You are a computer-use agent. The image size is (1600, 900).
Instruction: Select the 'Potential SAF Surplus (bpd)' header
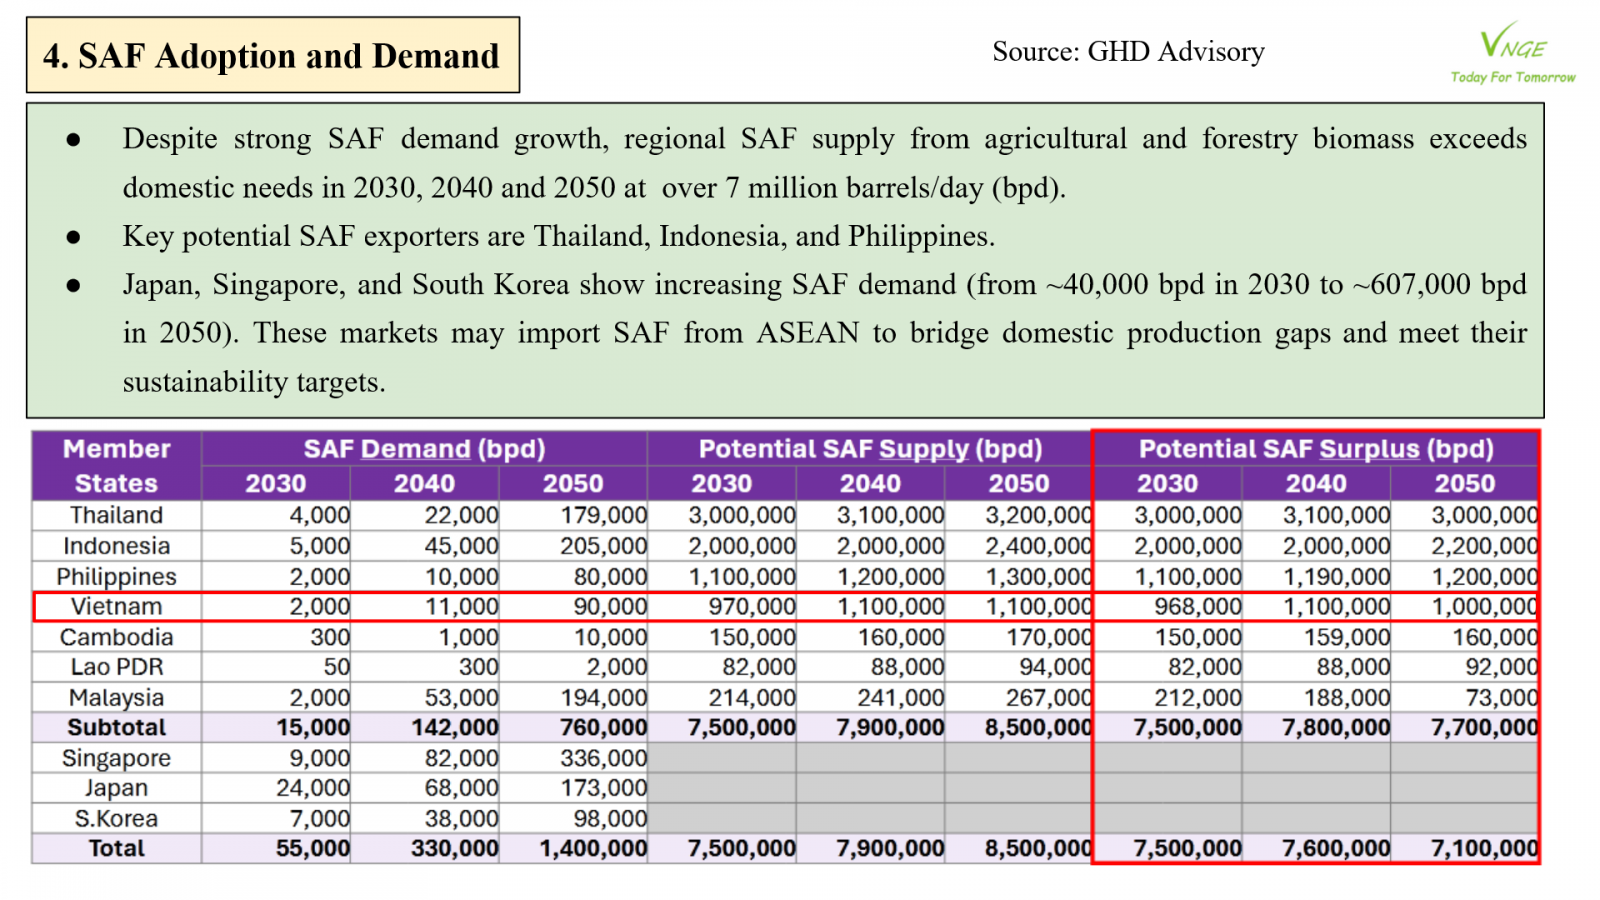tap(1316, 449)
